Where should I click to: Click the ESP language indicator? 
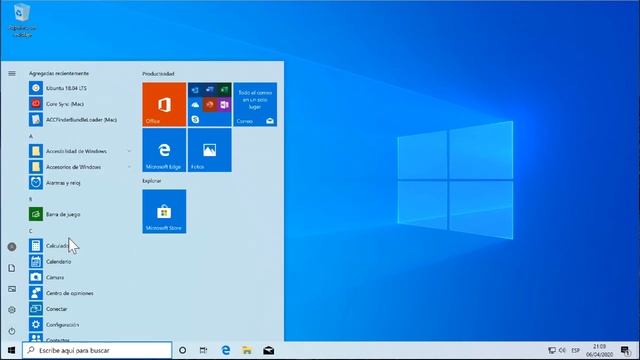click(x=576, y=350)
